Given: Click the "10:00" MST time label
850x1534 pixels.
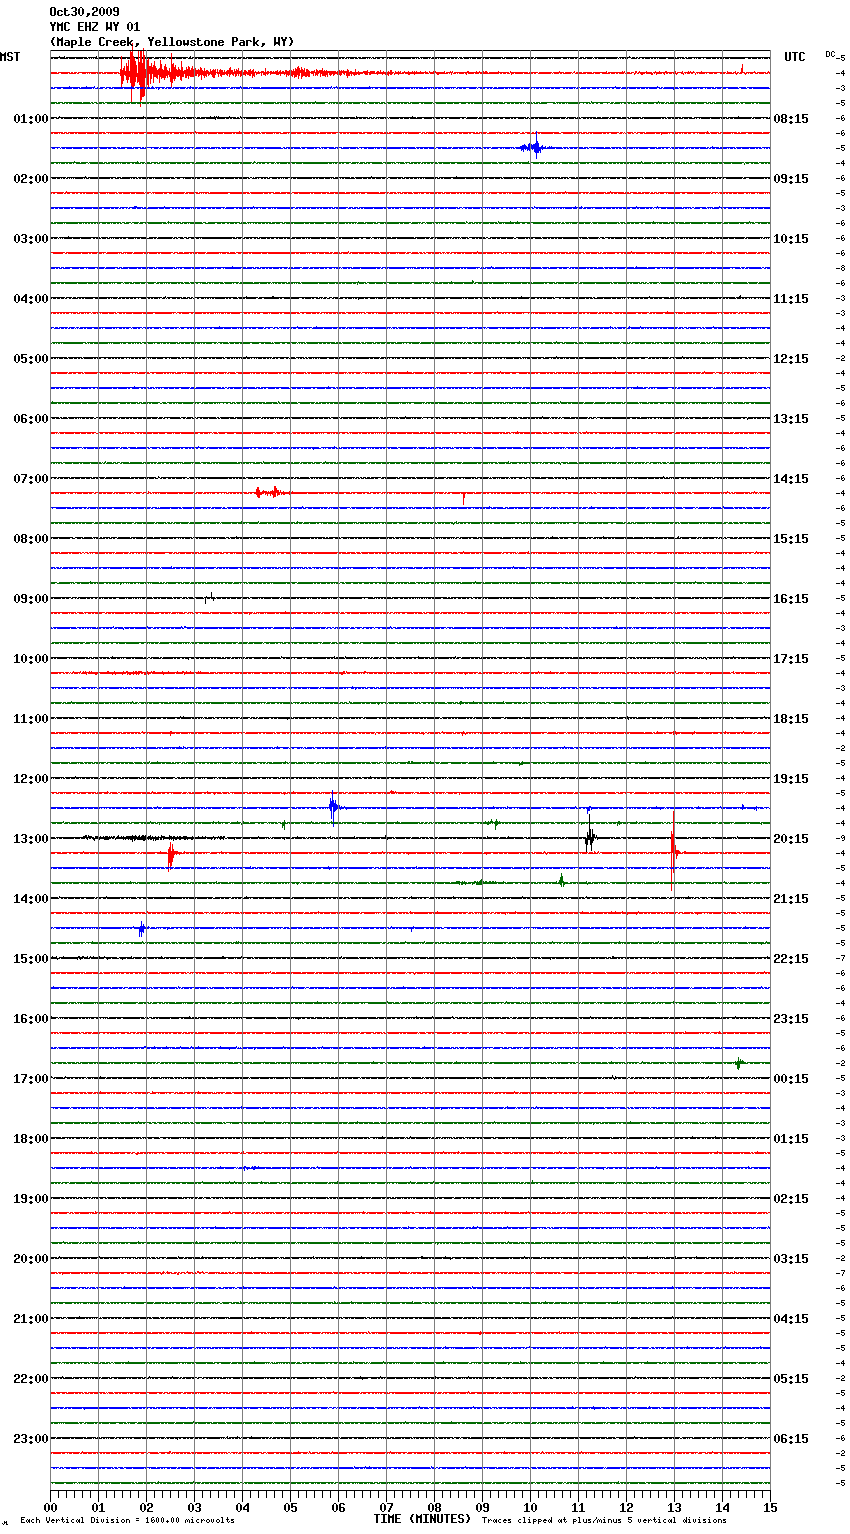Looking at the screenshot, I should pos(31,659).
